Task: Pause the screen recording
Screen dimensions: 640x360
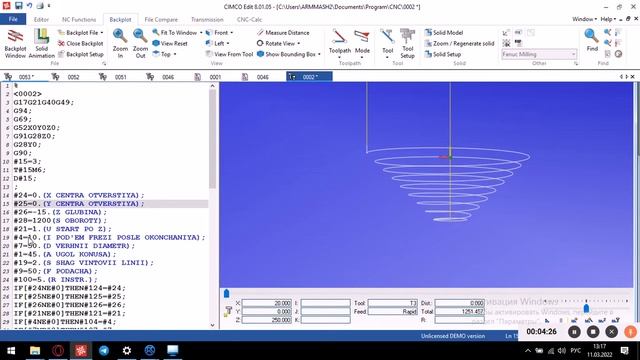Action: [574, 332]
